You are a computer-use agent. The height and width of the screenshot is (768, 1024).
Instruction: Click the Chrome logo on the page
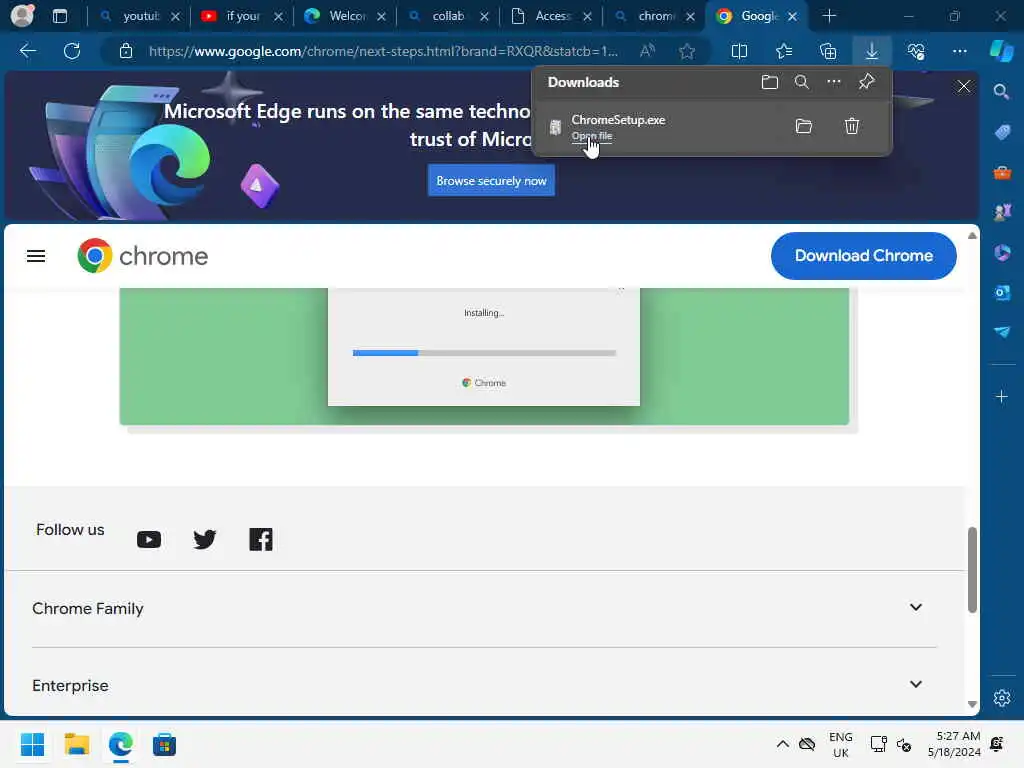(142, 256)
